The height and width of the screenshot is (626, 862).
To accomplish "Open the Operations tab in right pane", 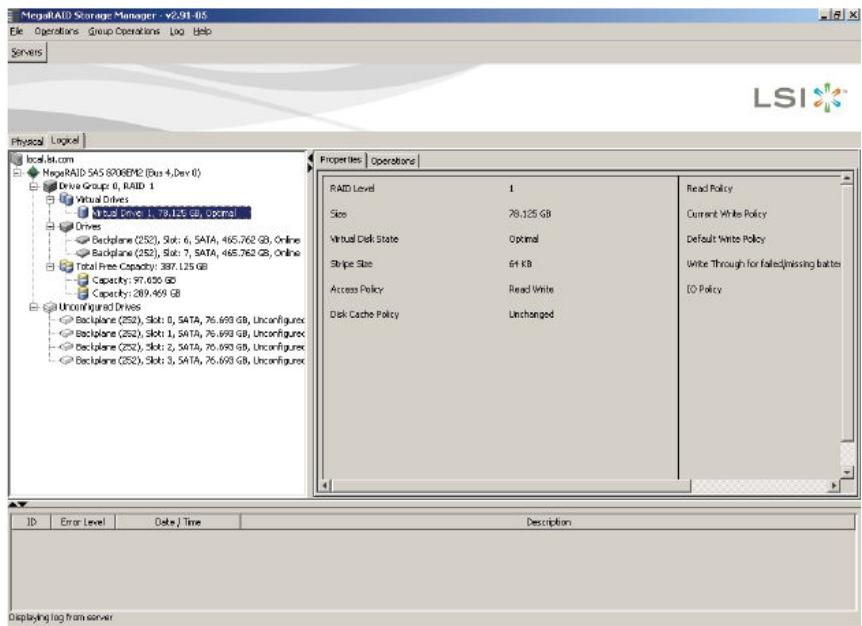I will coord(393,161).
